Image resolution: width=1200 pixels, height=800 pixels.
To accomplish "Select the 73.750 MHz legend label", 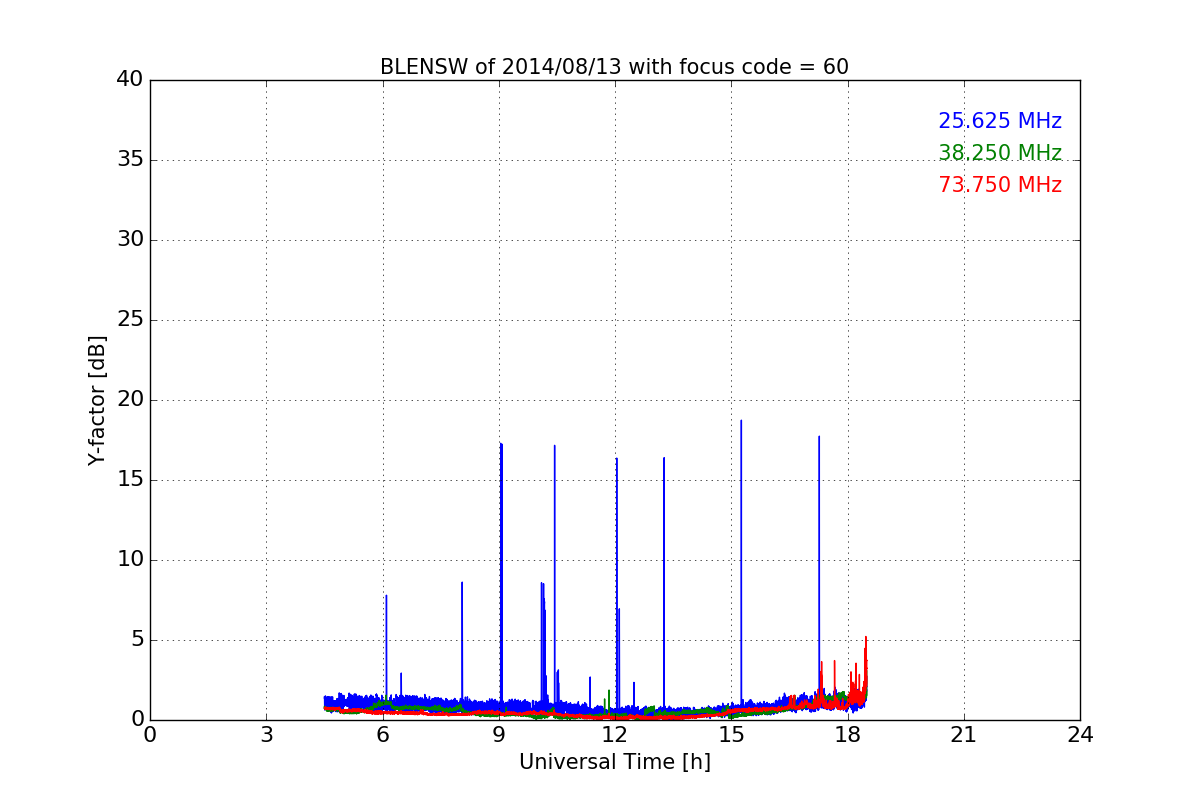I will pyautogui.click(x=1000, y=185).
